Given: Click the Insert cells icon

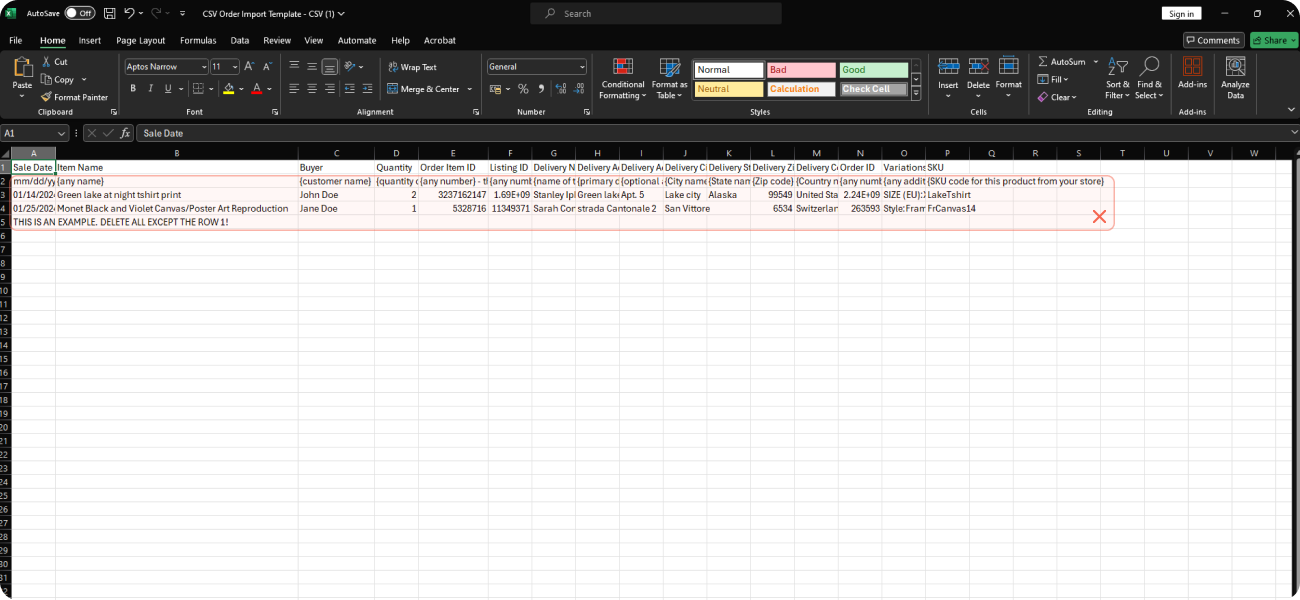Looking at the screenshot, I should [x=948, y=67].
